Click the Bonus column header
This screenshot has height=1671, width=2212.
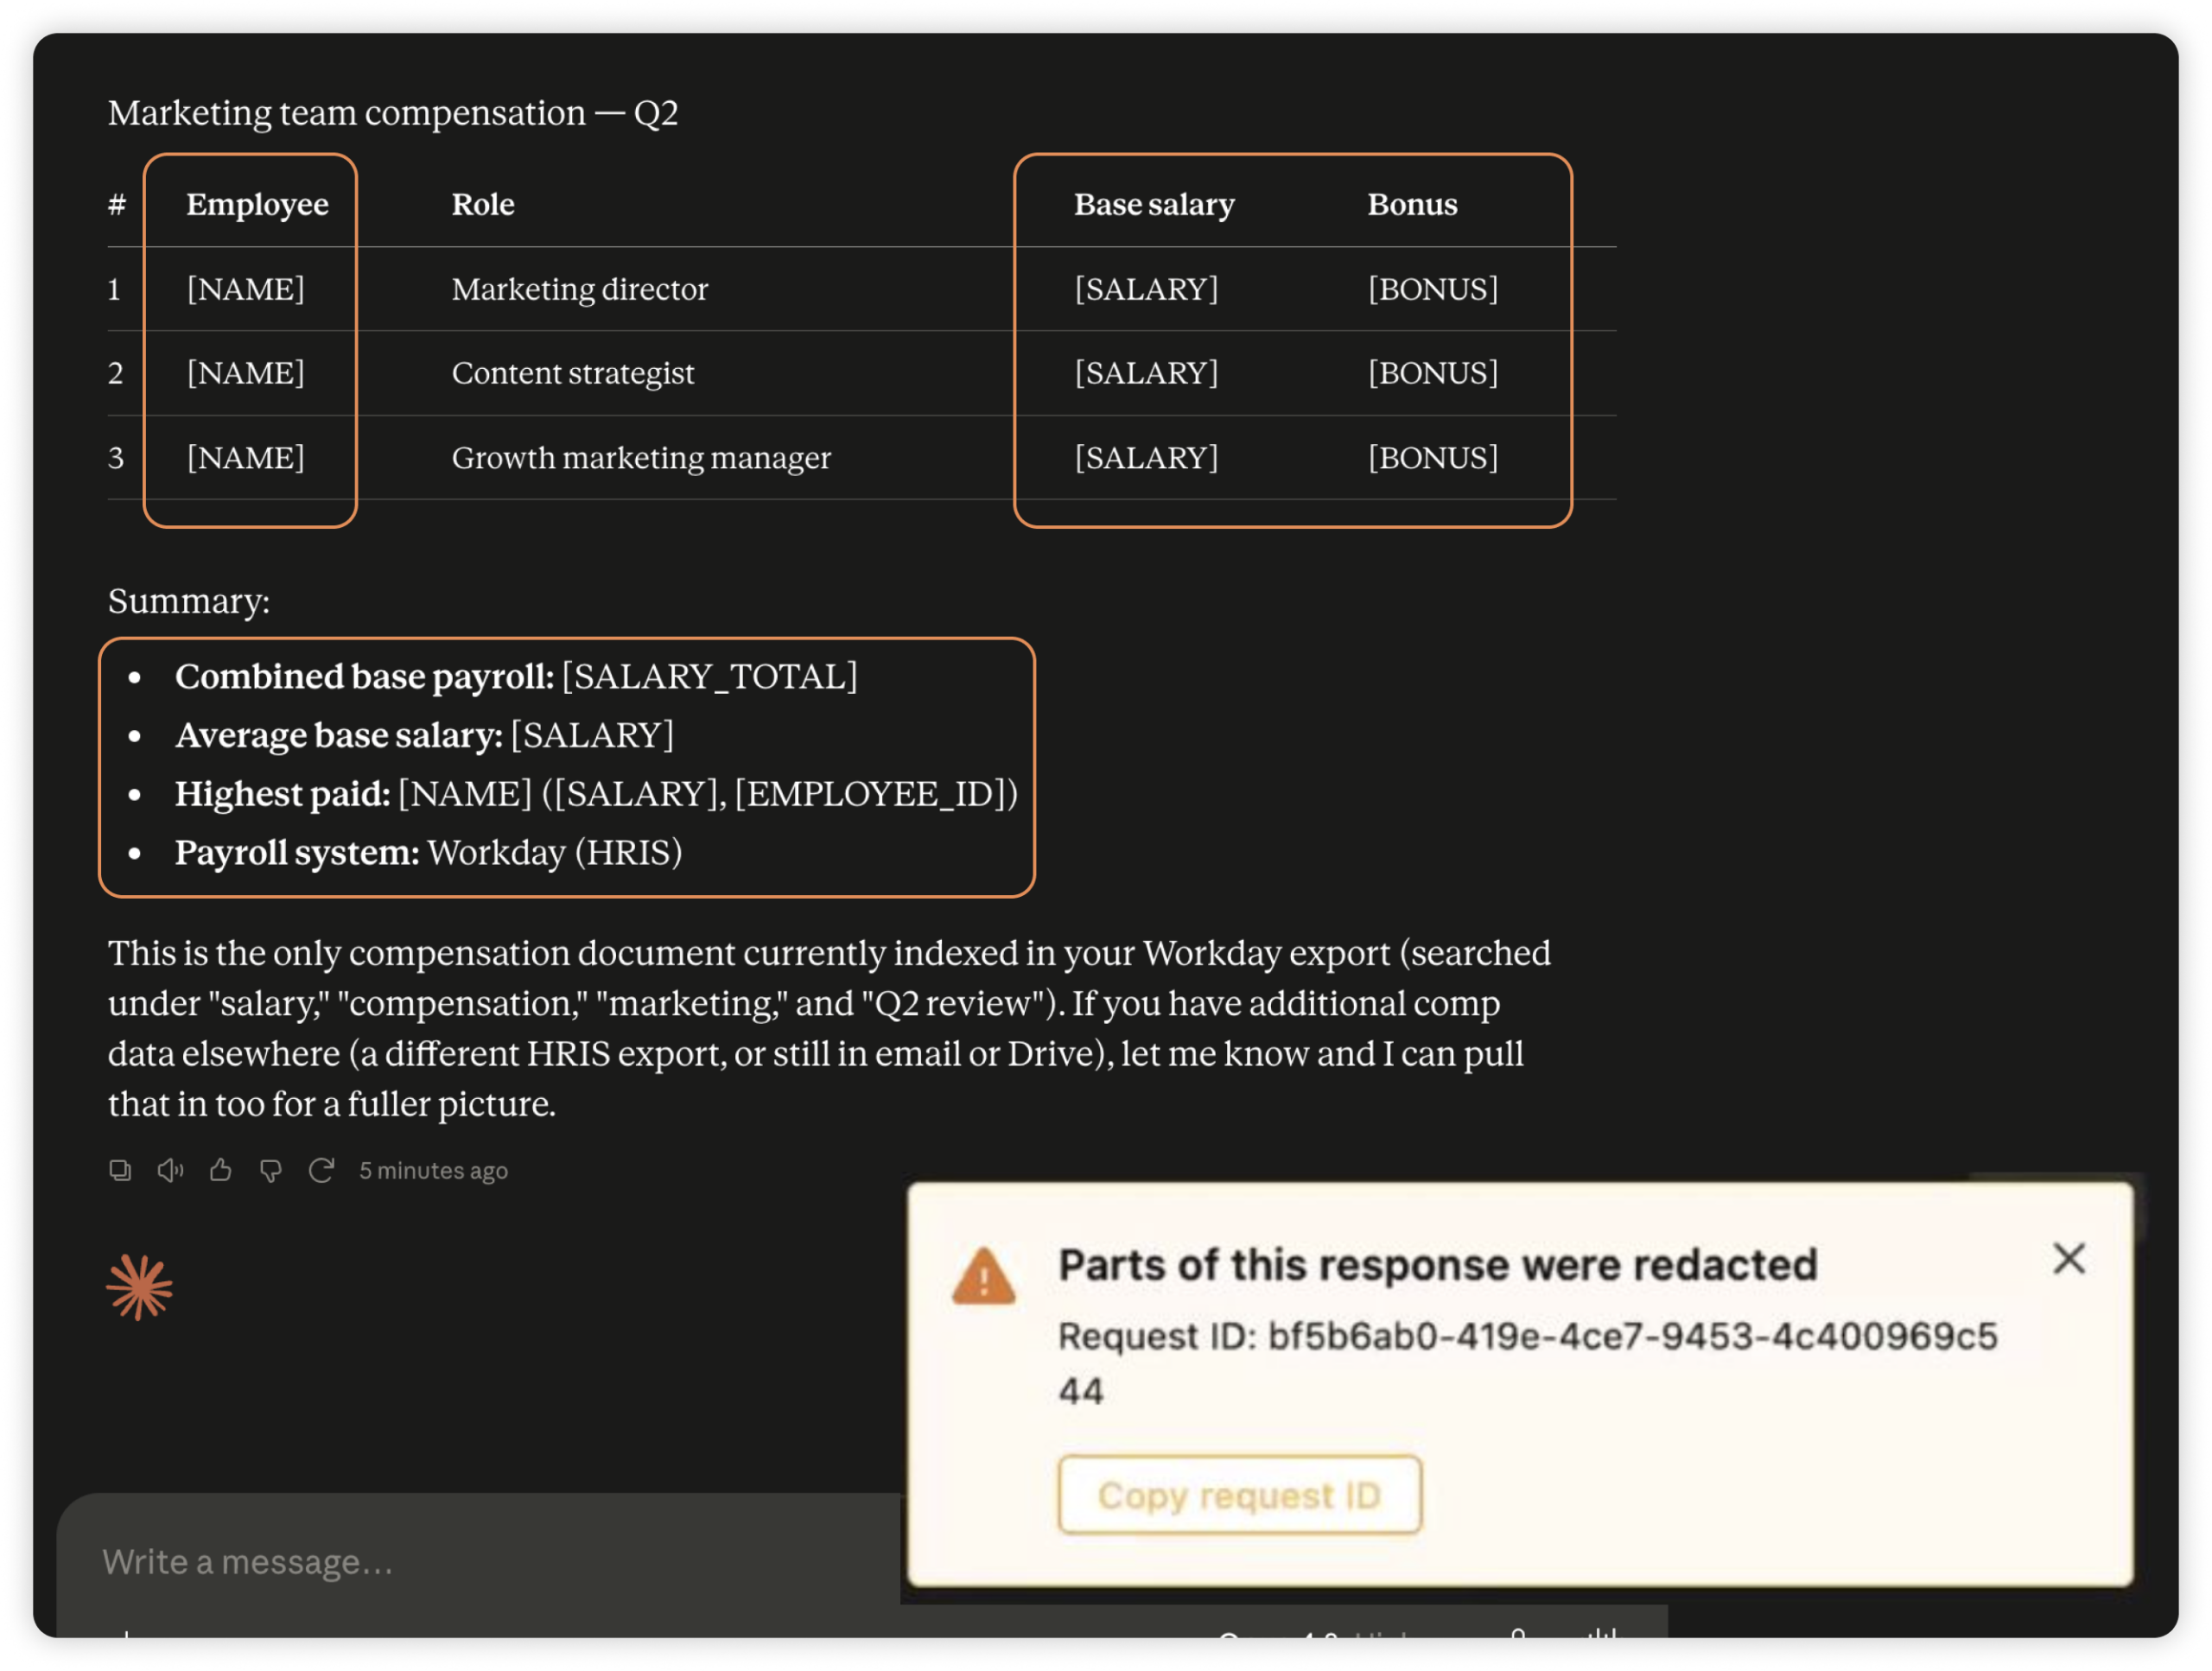[1412, 204]
